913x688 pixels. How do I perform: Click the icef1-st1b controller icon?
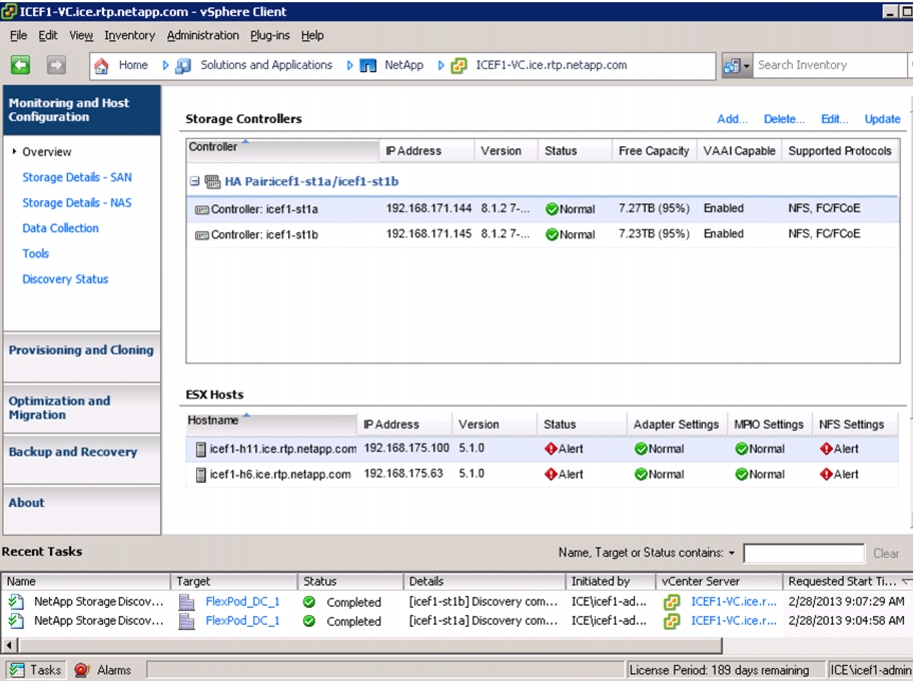click(x=201, y=235)
